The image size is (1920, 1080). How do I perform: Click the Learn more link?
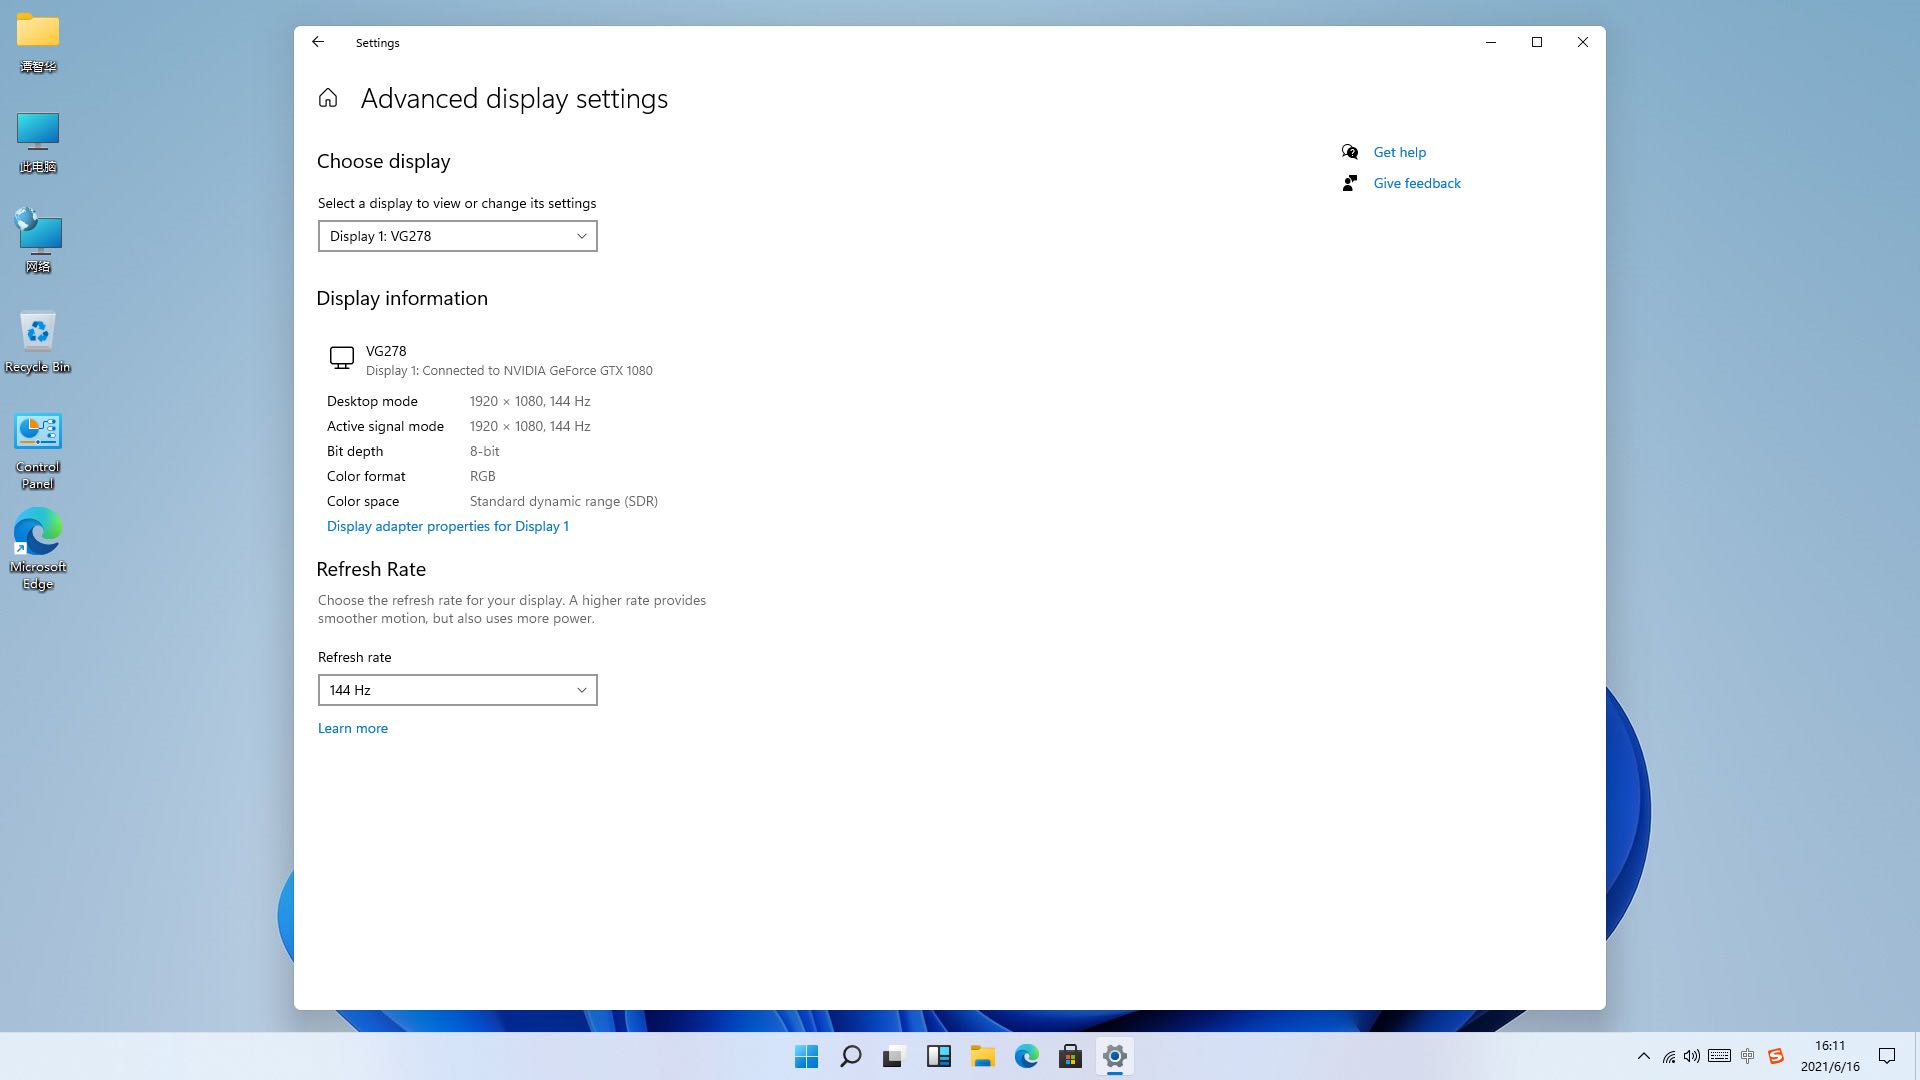pyautogui.click(x=352, y=728)
